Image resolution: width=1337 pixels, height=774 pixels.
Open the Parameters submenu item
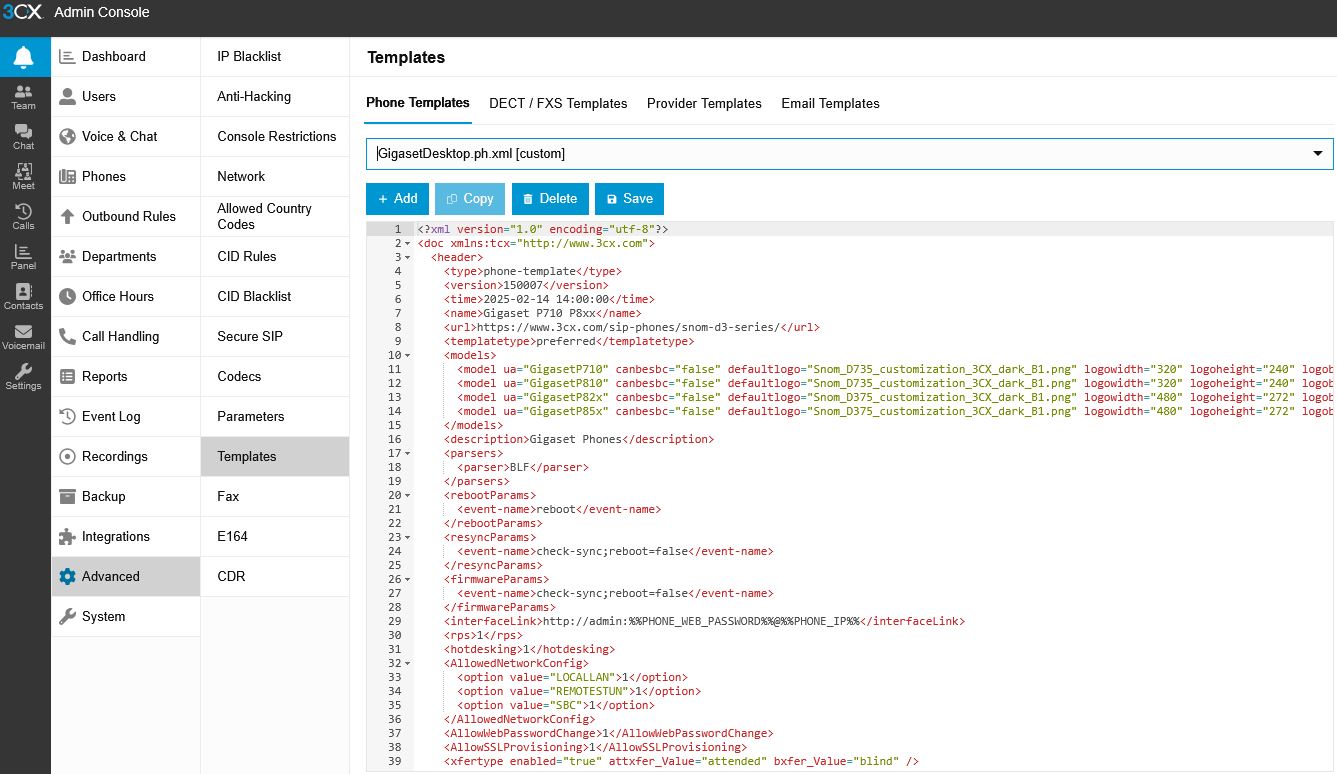click(275, 417)
